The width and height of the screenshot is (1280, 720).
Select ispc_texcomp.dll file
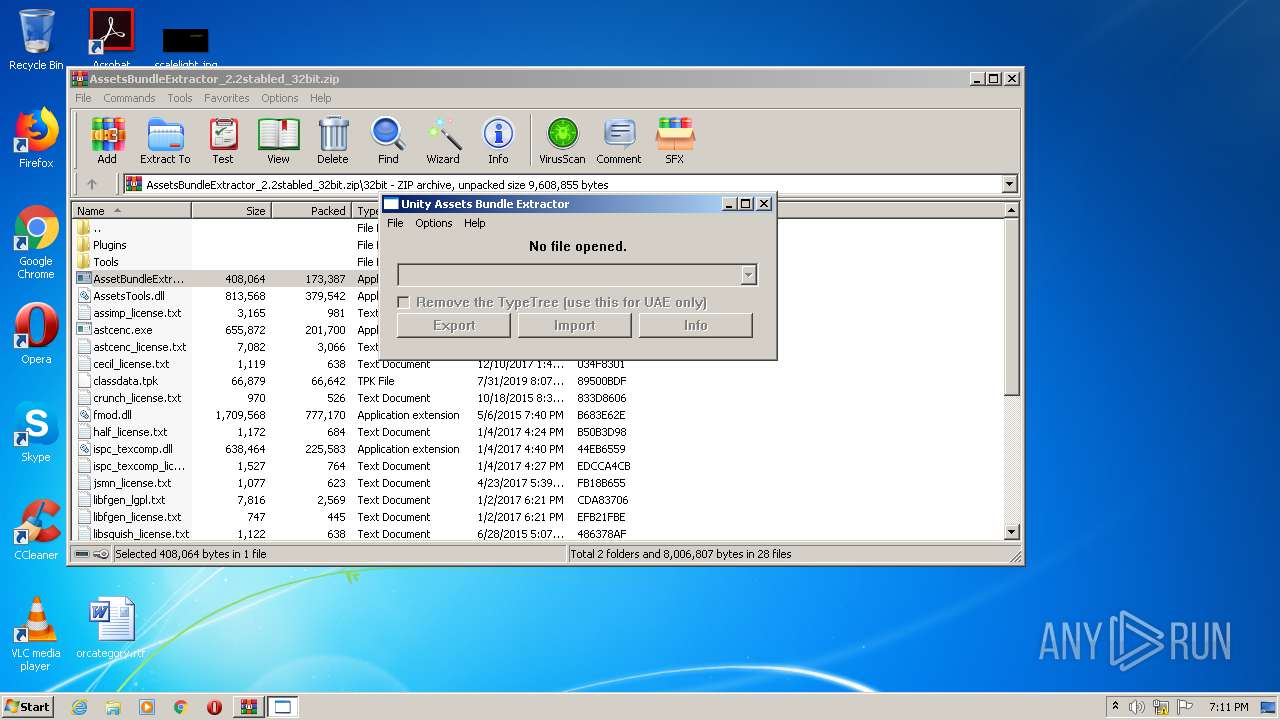[133, 449]
